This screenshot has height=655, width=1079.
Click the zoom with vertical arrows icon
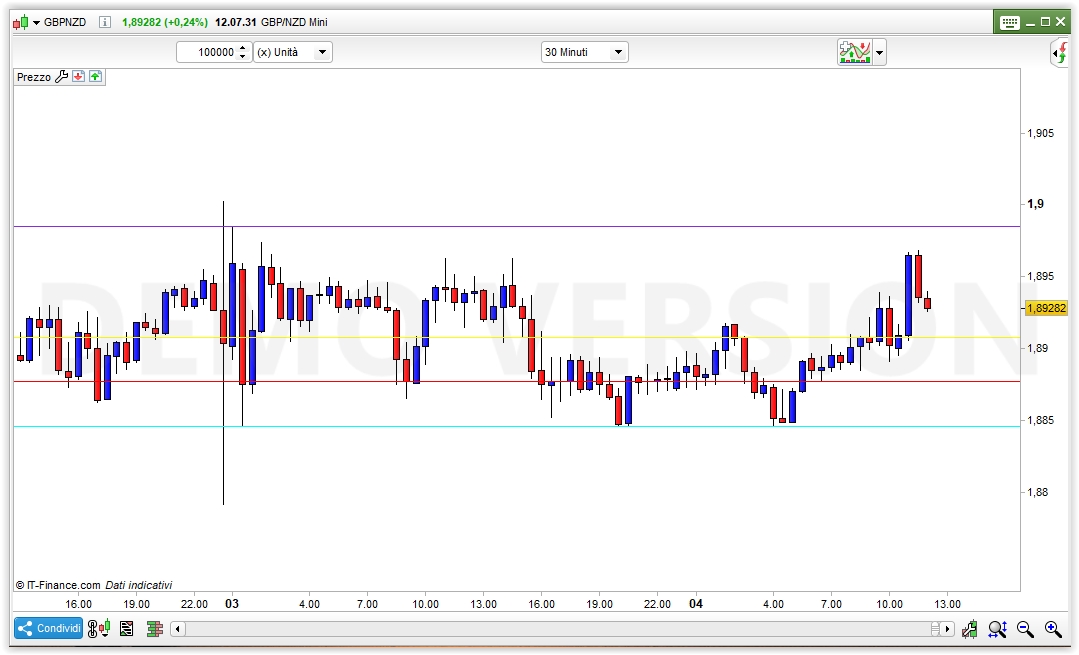coord(998,629)
